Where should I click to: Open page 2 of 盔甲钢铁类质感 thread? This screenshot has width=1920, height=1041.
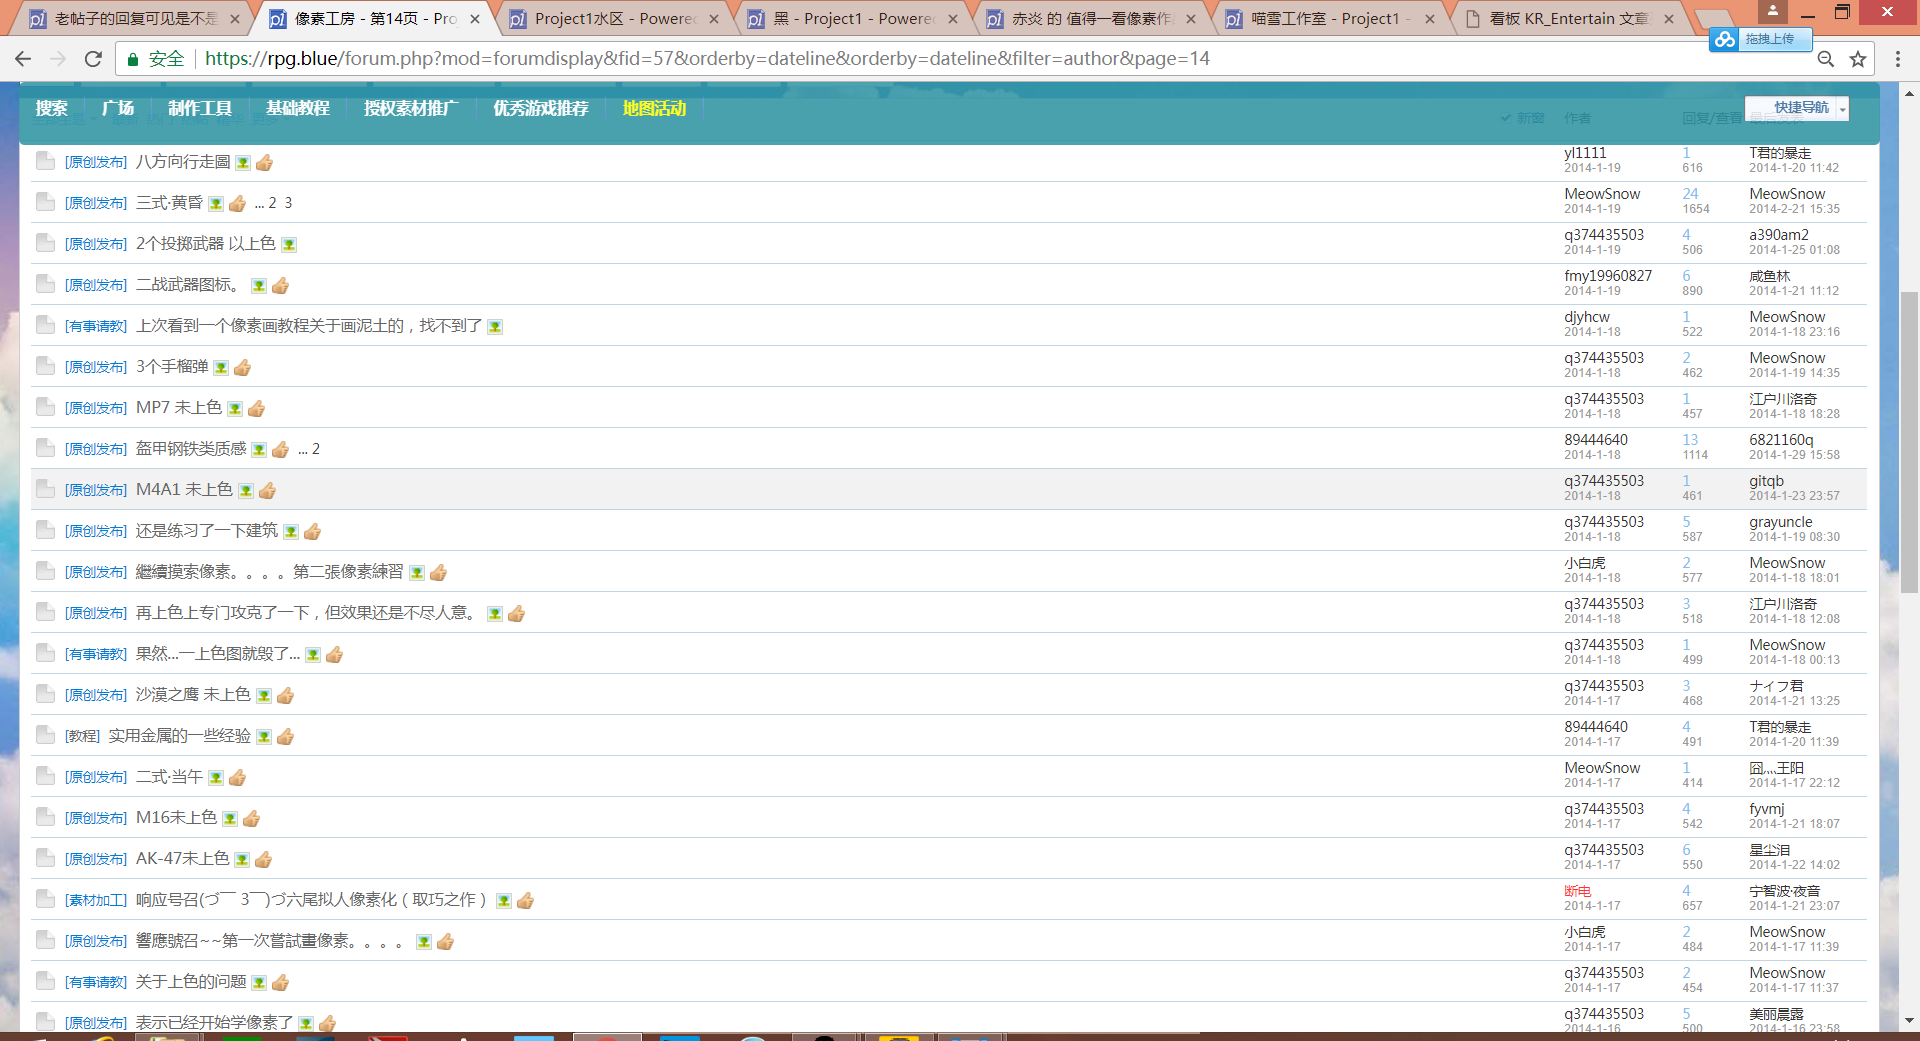(x=316, y=449)
